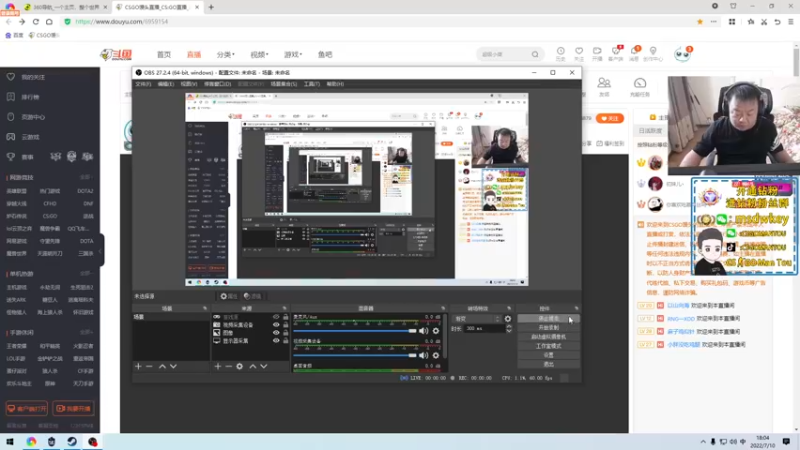Image resolution: width=800 pixels, height=450 pixels.
Task: Open the Filters button above the panels
Action: pos(253,296)
